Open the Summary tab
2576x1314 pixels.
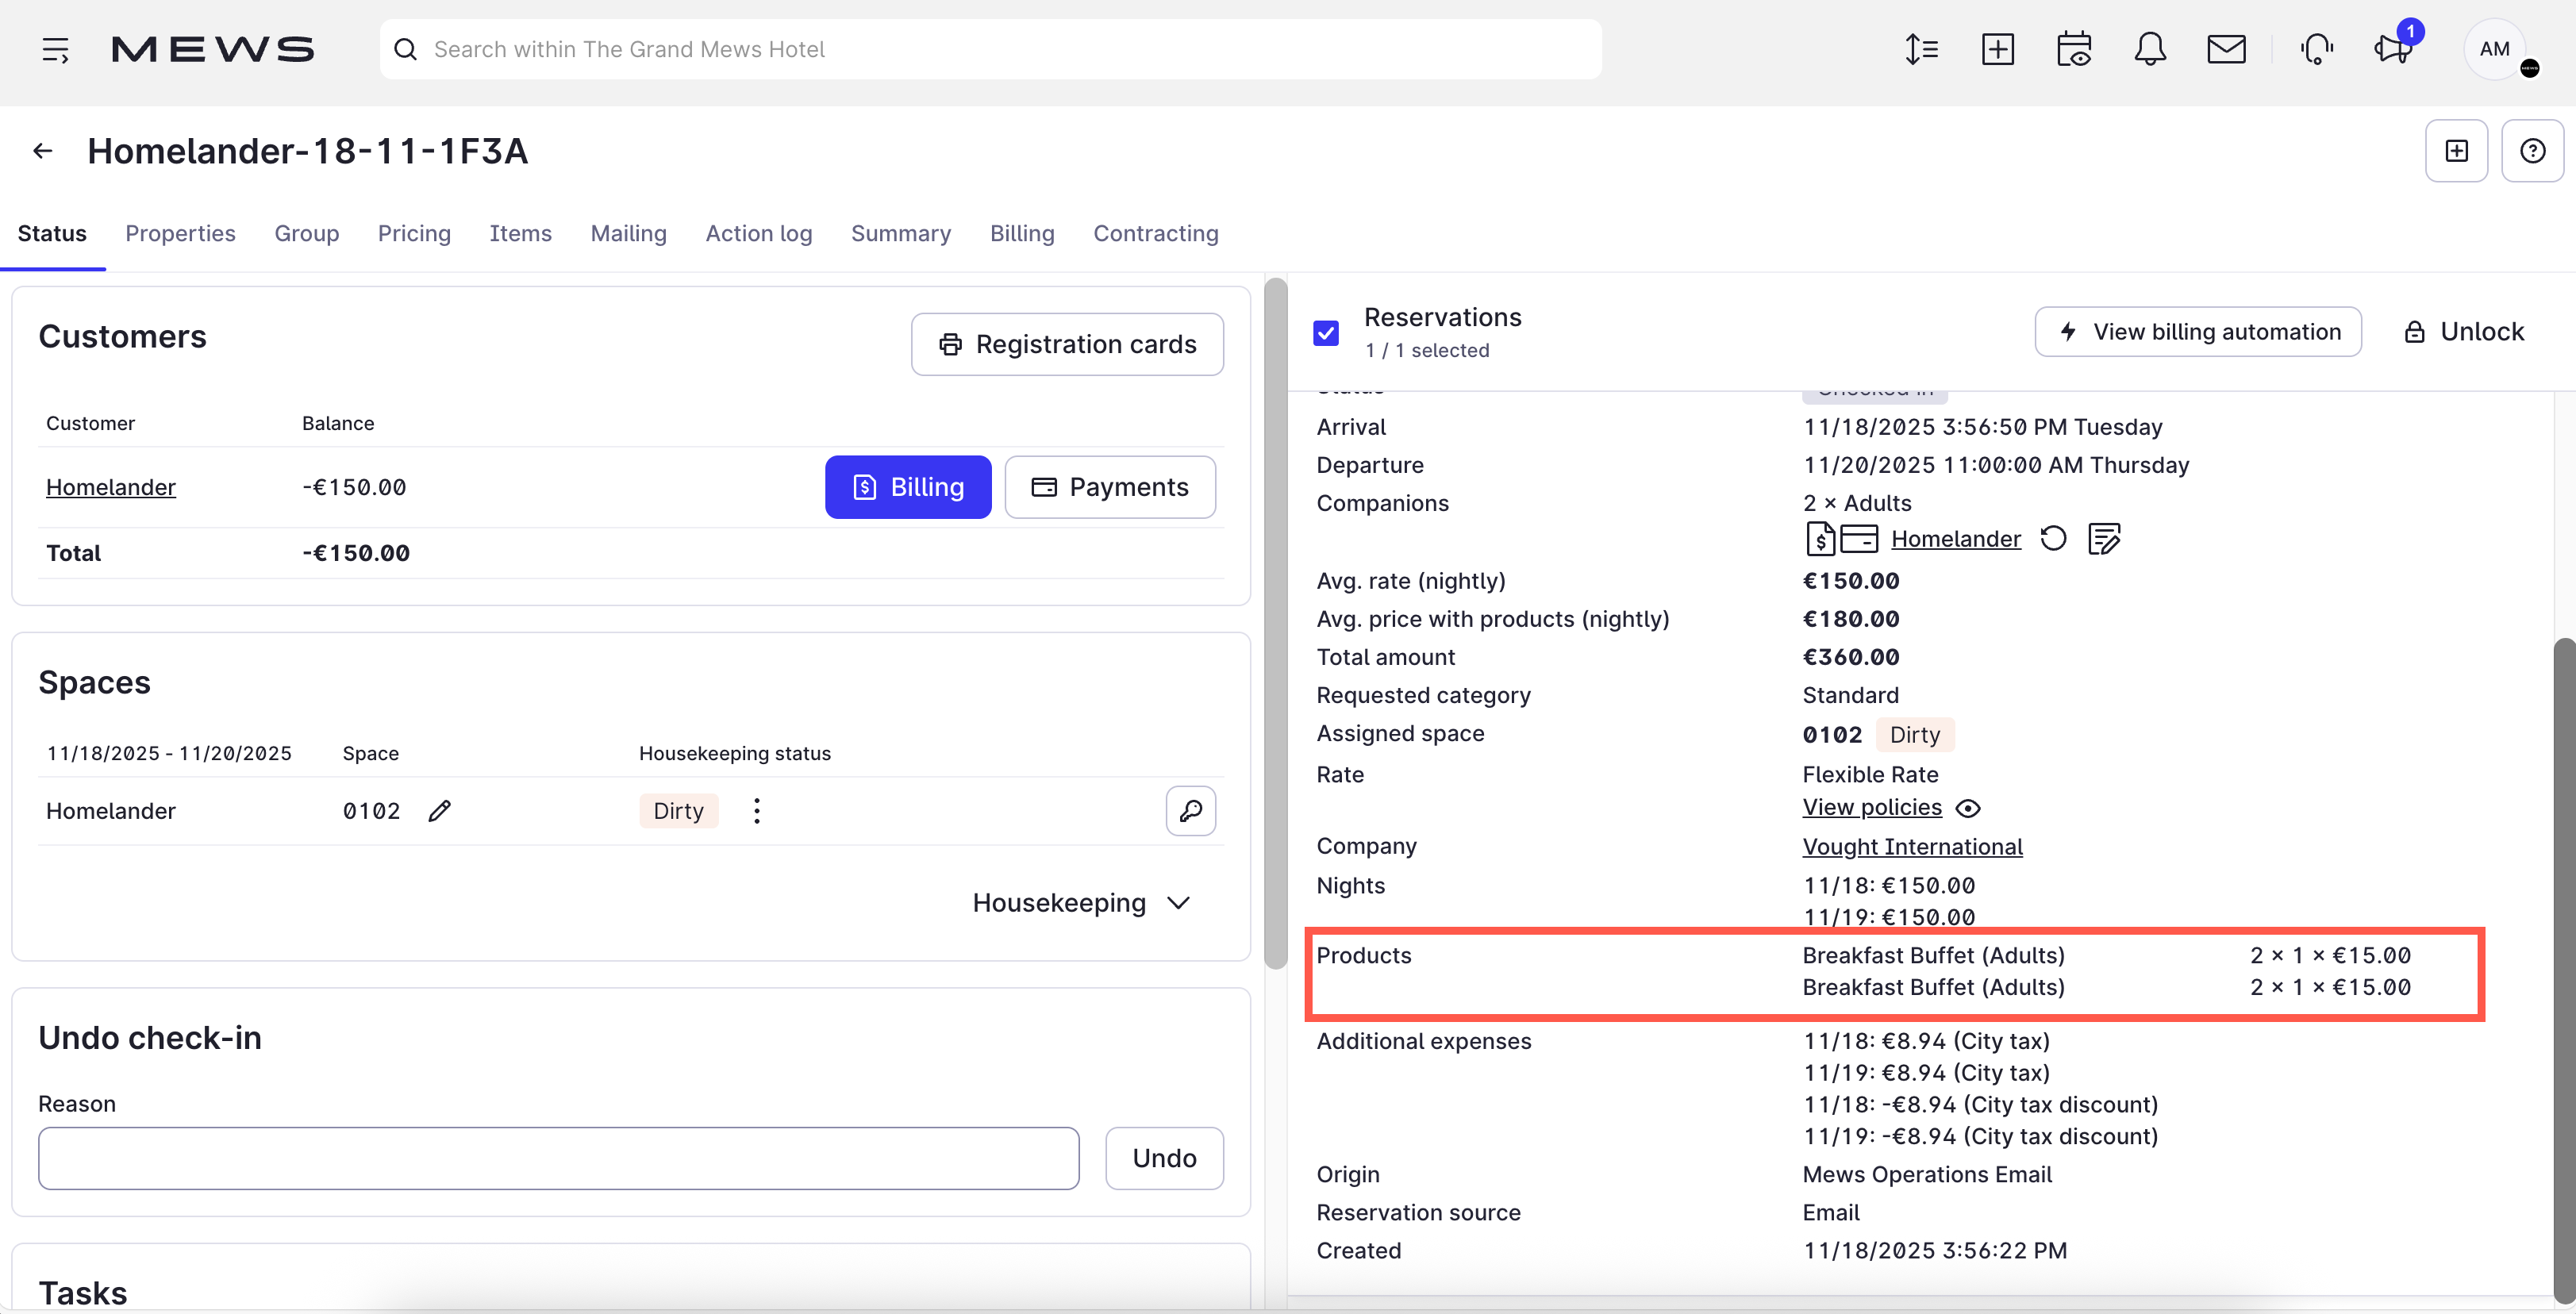point(901,233)
